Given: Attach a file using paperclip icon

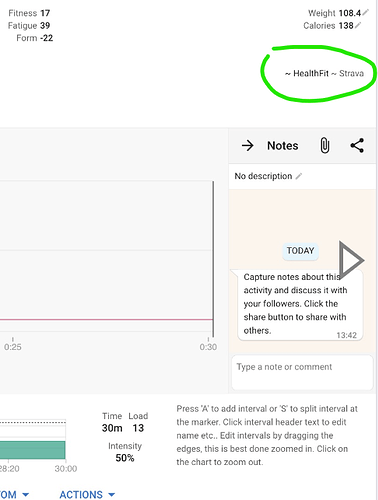Looking at the screenshot, I should 325,146.
